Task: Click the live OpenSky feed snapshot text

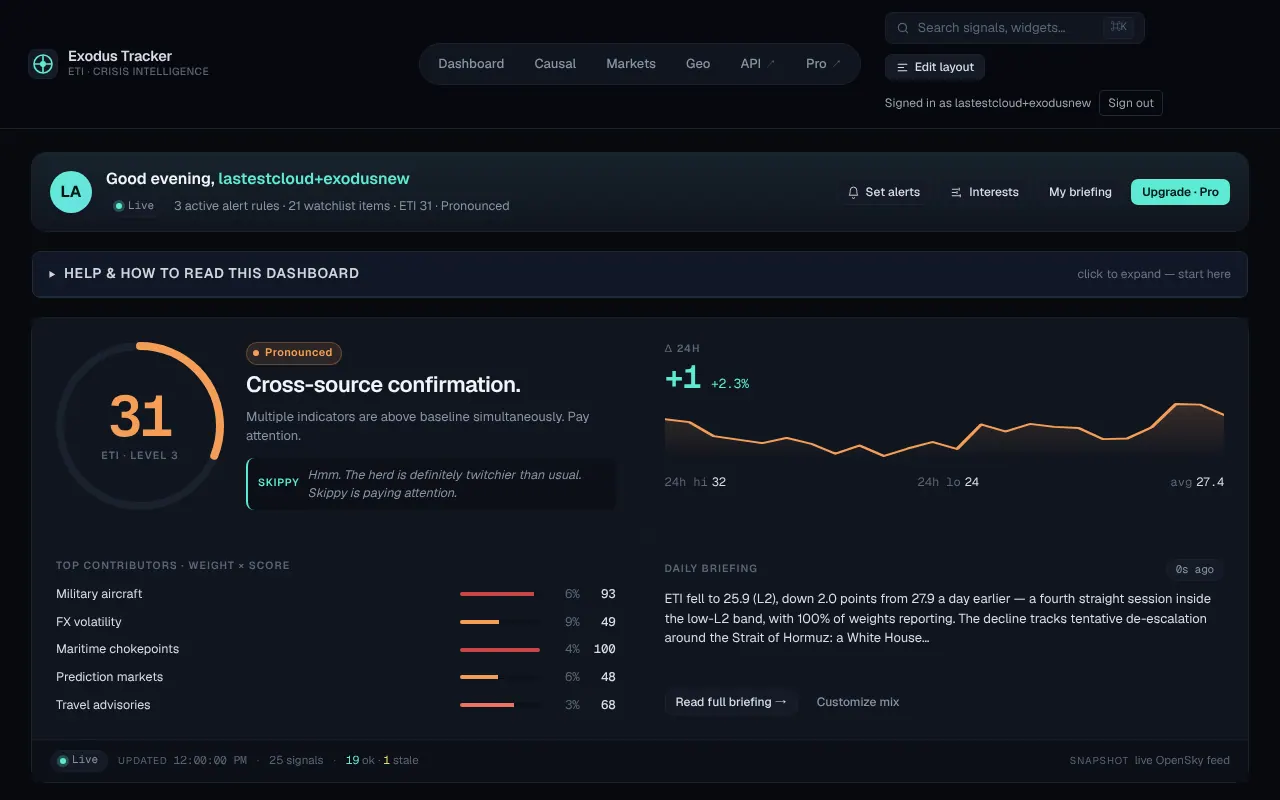Action: point(1182,760)
